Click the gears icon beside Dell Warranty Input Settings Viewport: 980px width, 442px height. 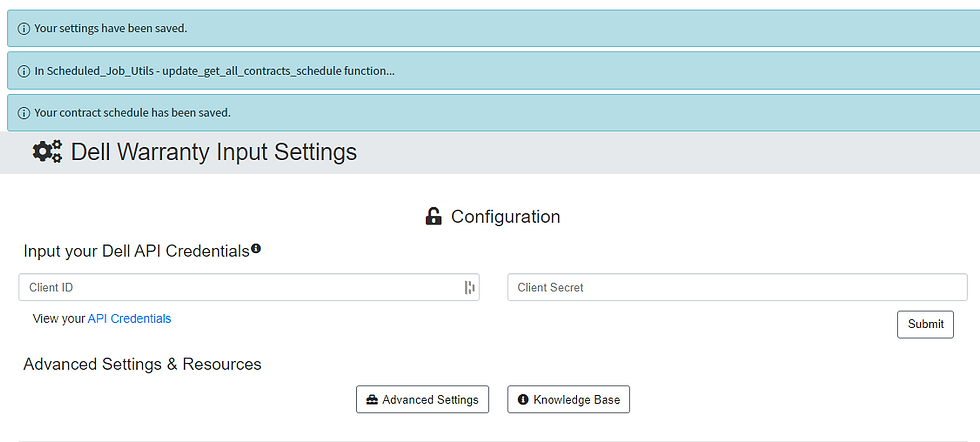pyautogui.click(x=47, y=152)
